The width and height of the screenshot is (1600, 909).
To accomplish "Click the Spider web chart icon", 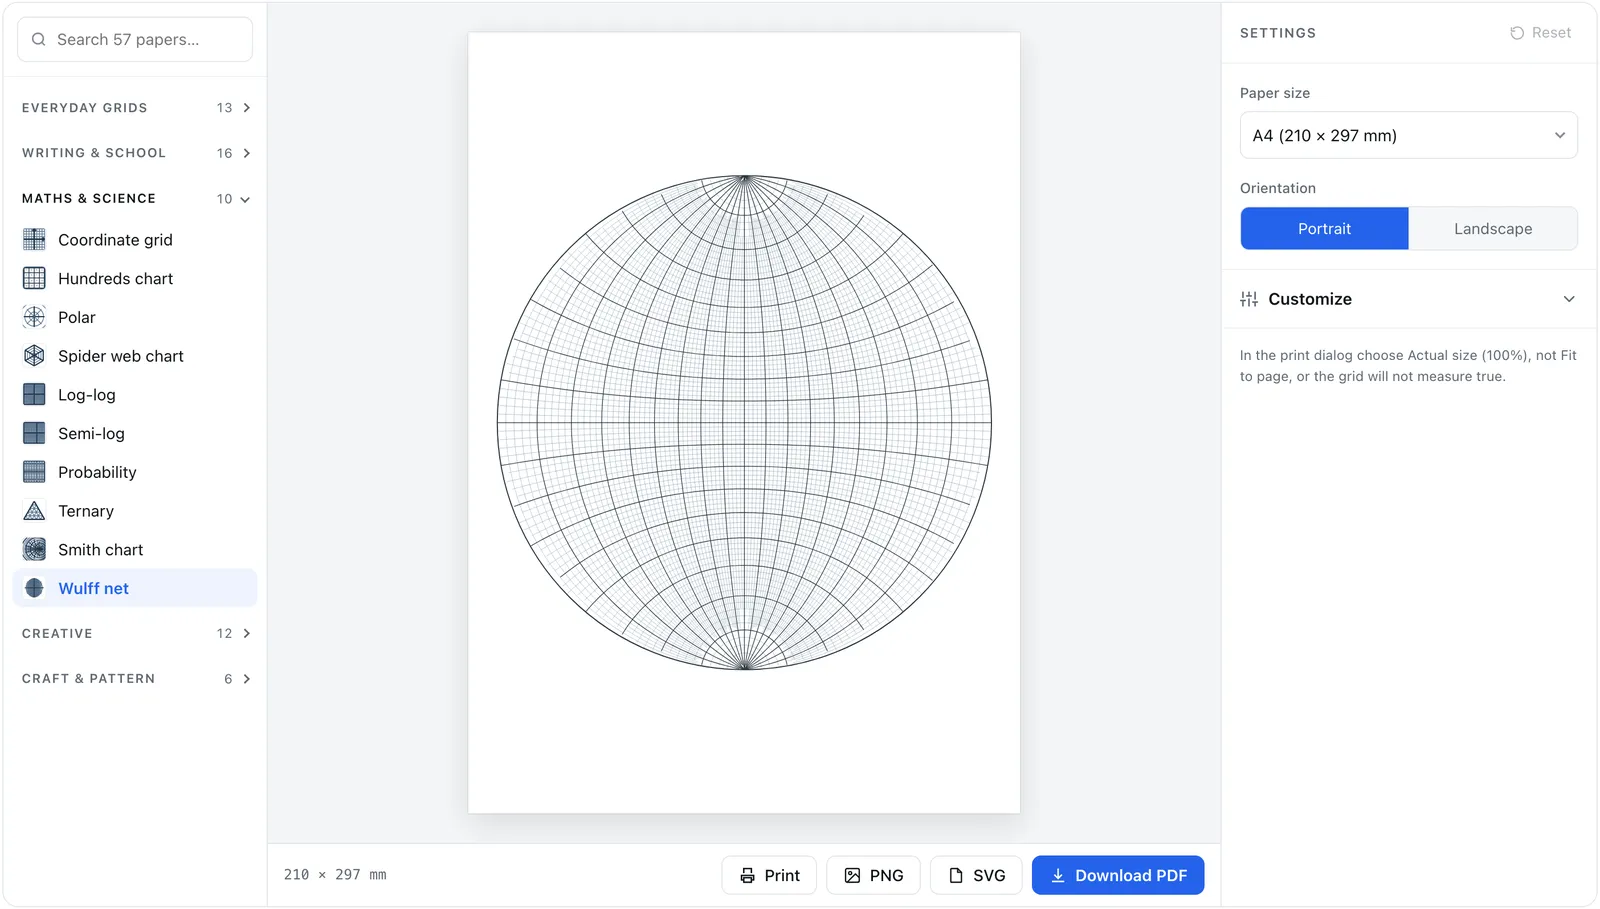I will (34, 356).
